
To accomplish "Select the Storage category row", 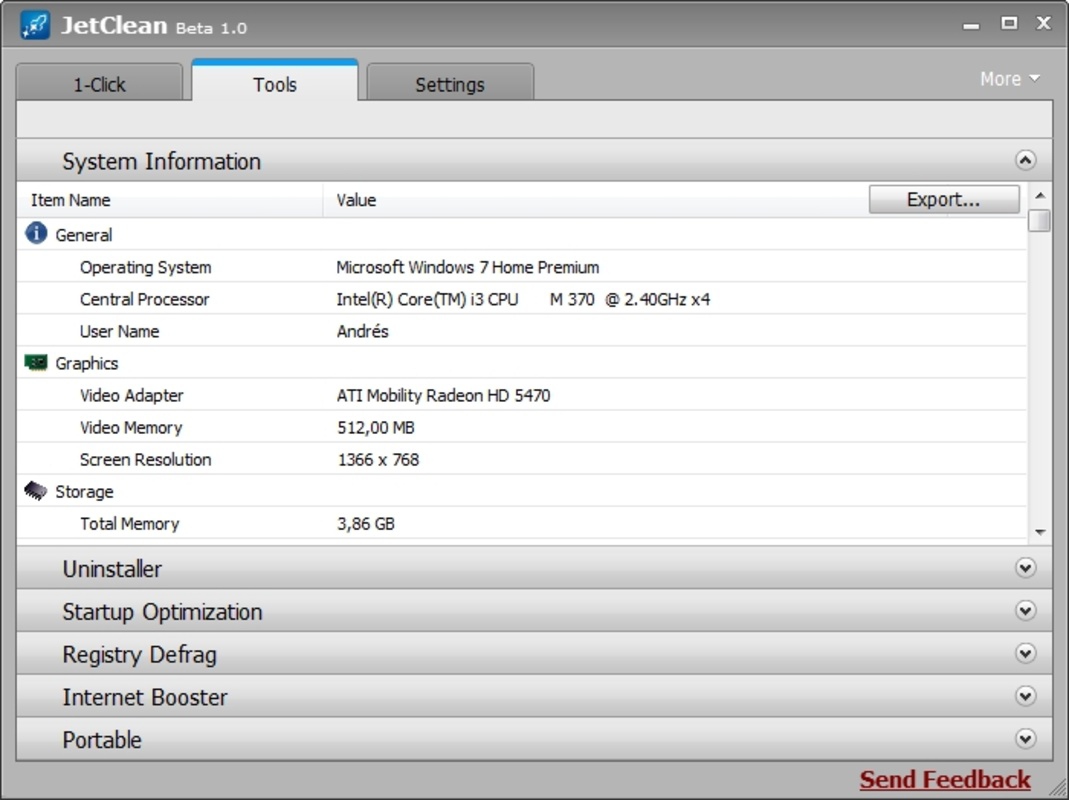I will [522, 491].
